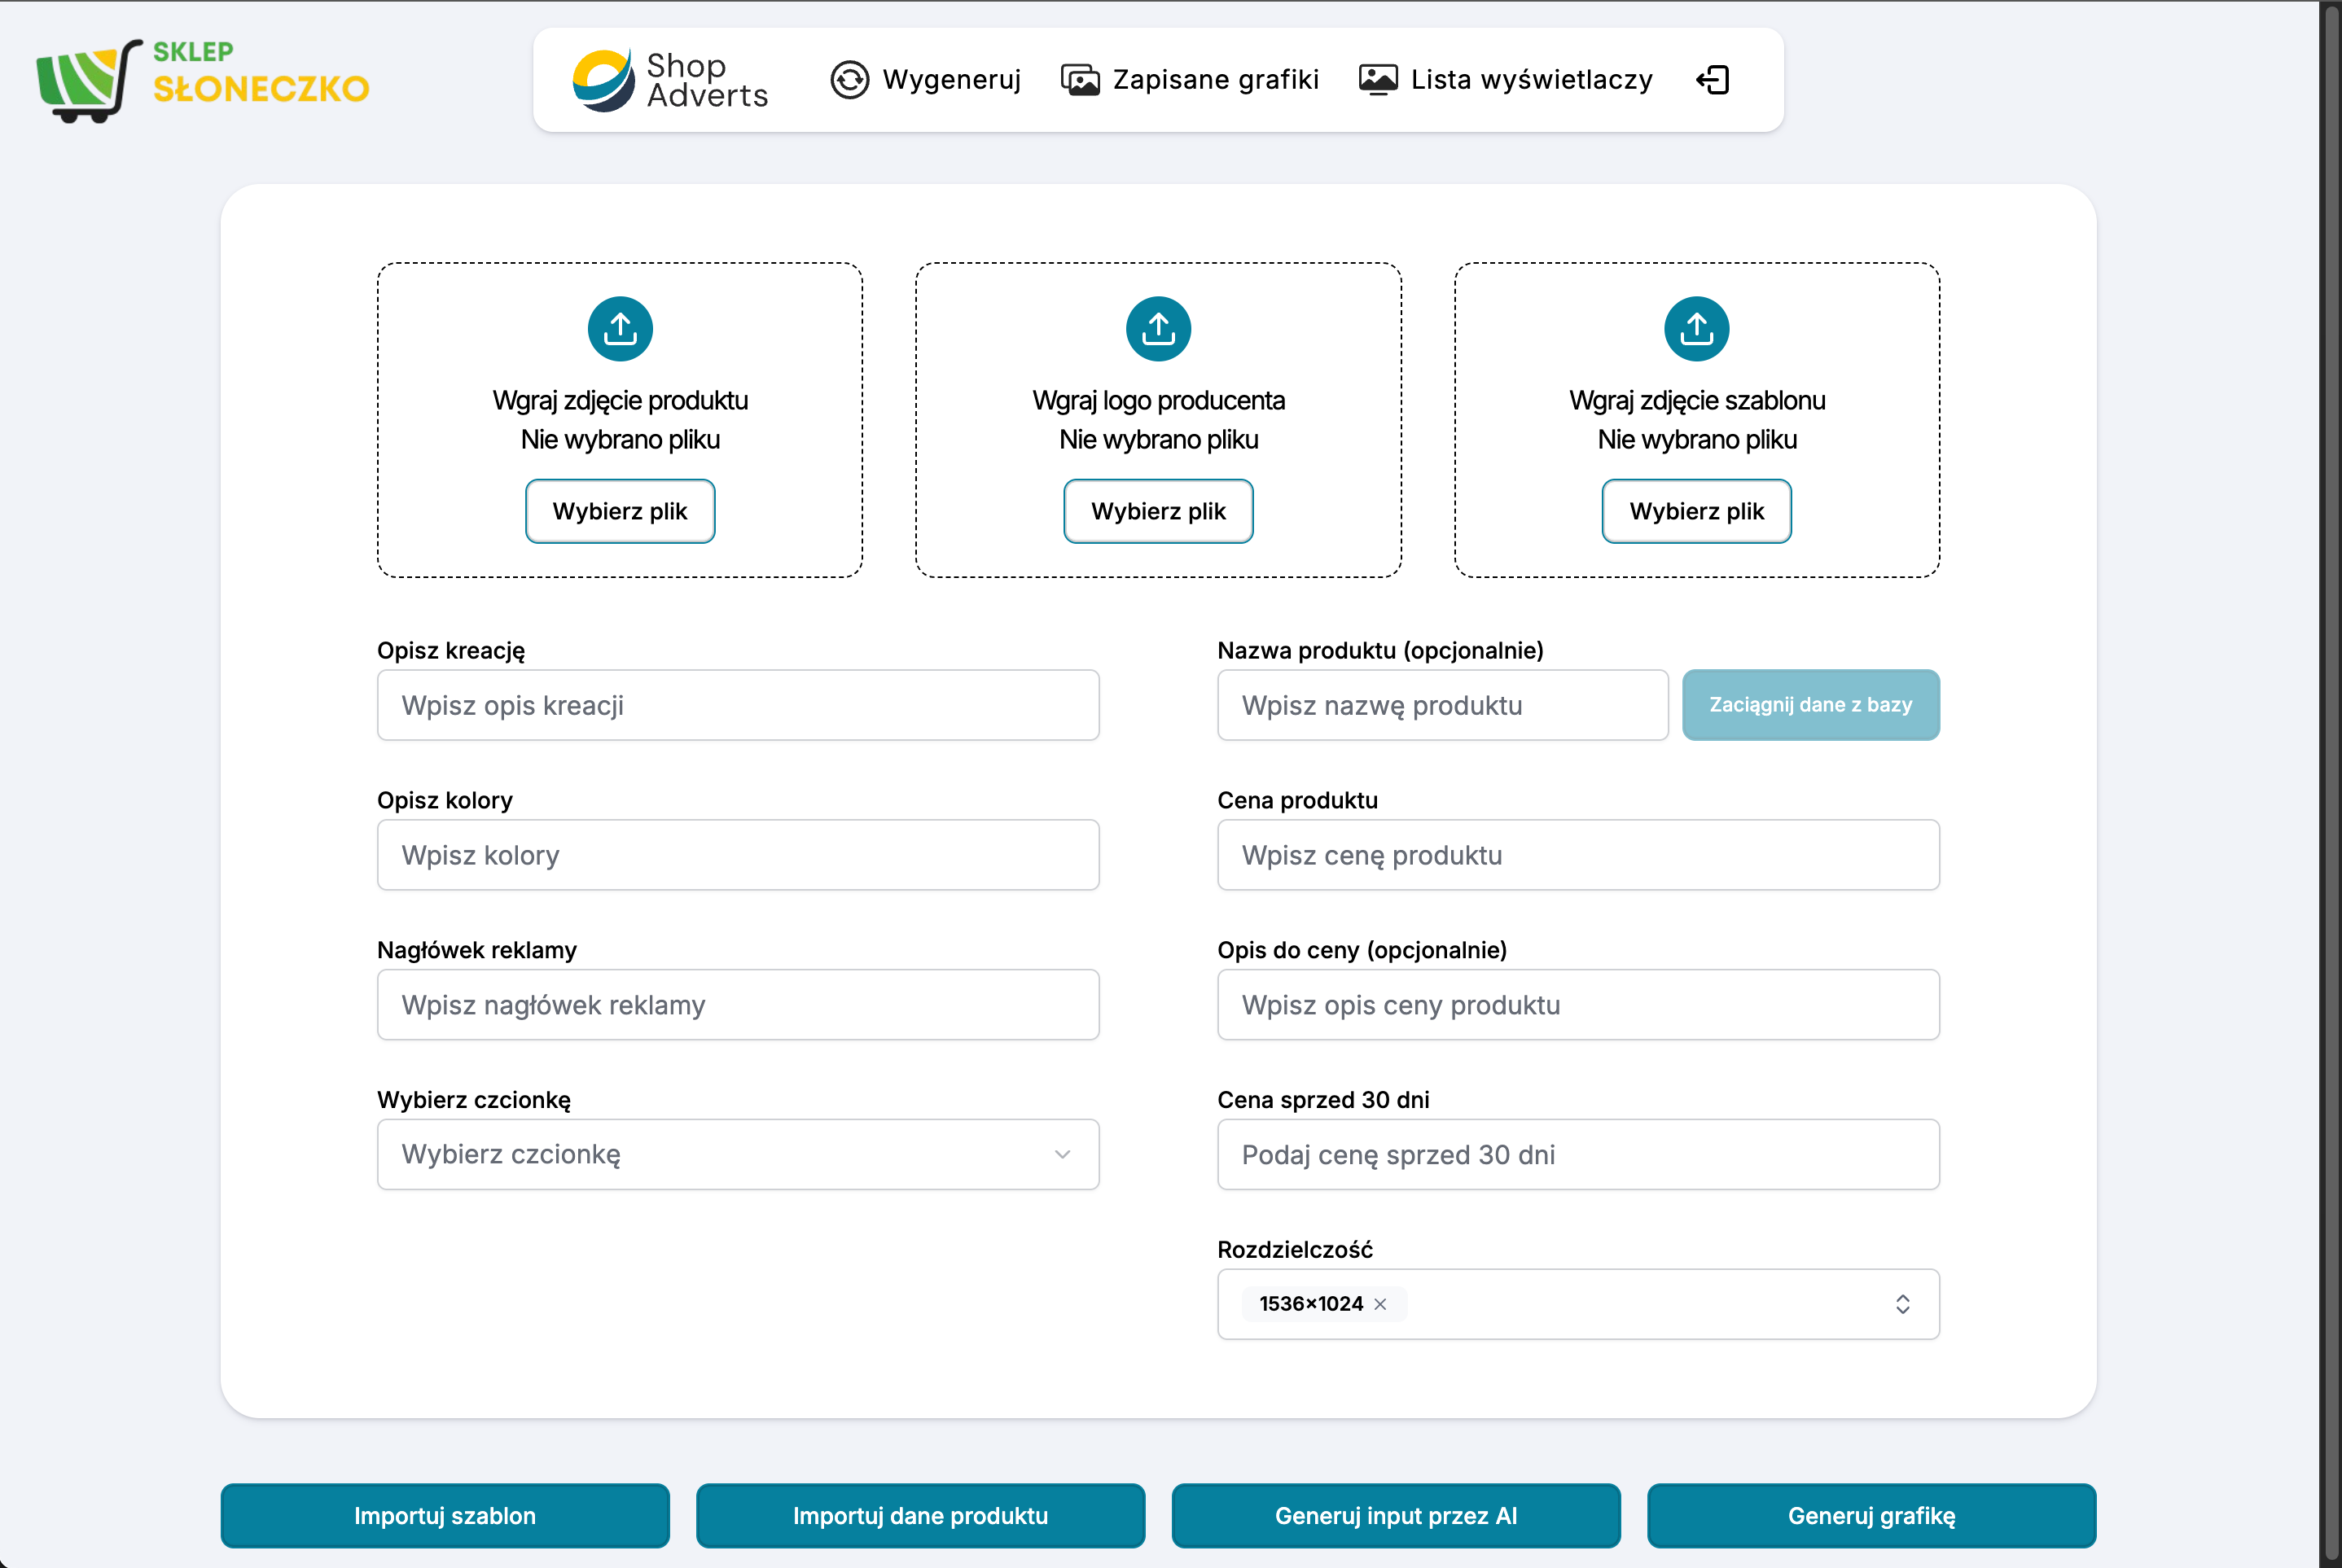This screenshot has width=2342, height=1568.
Task: Click the producer logo upload icon
Action: pyautogui.click(x=1158, y=328)
